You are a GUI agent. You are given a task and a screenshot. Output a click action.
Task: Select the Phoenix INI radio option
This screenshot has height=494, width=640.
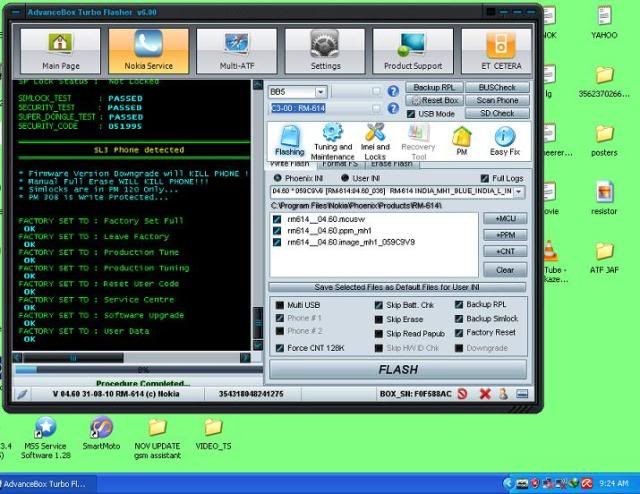[278, 178]
